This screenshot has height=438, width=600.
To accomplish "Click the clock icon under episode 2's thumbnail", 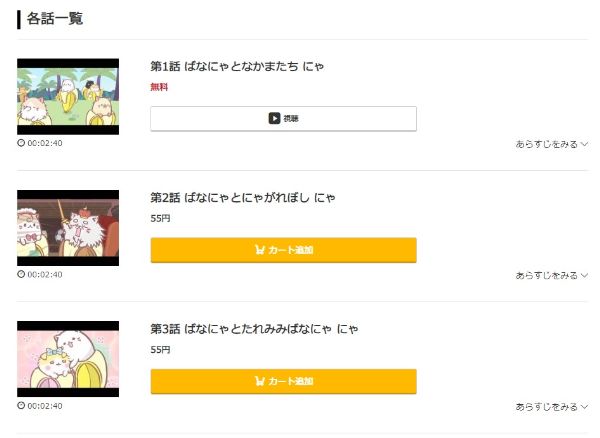I will point(21,274).
